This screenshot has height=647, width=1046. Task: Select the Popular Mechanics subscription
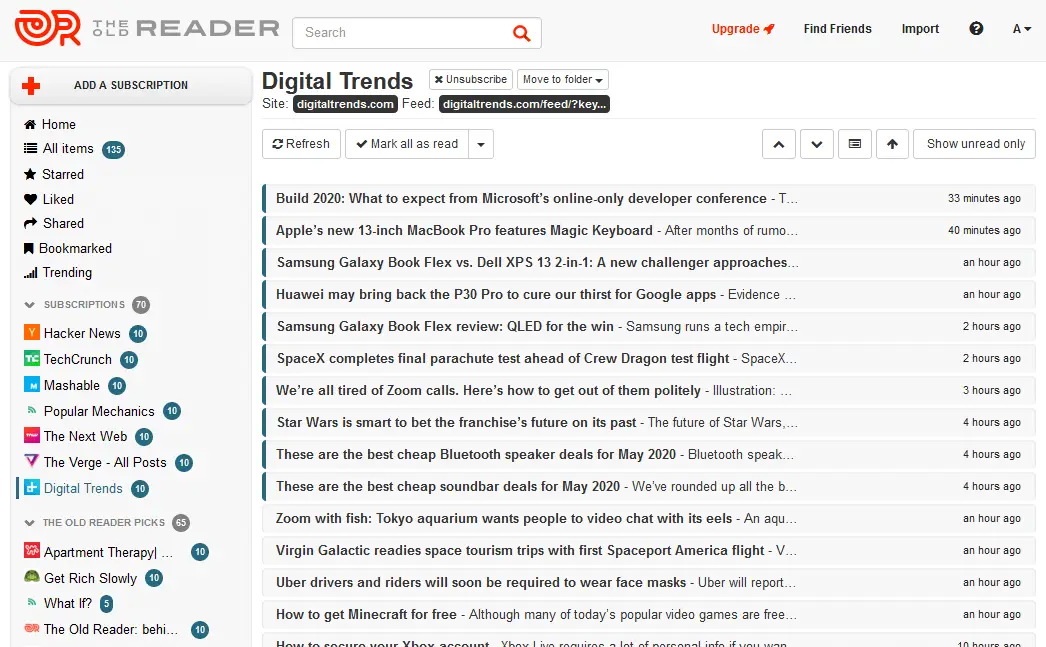coord(99,411)
